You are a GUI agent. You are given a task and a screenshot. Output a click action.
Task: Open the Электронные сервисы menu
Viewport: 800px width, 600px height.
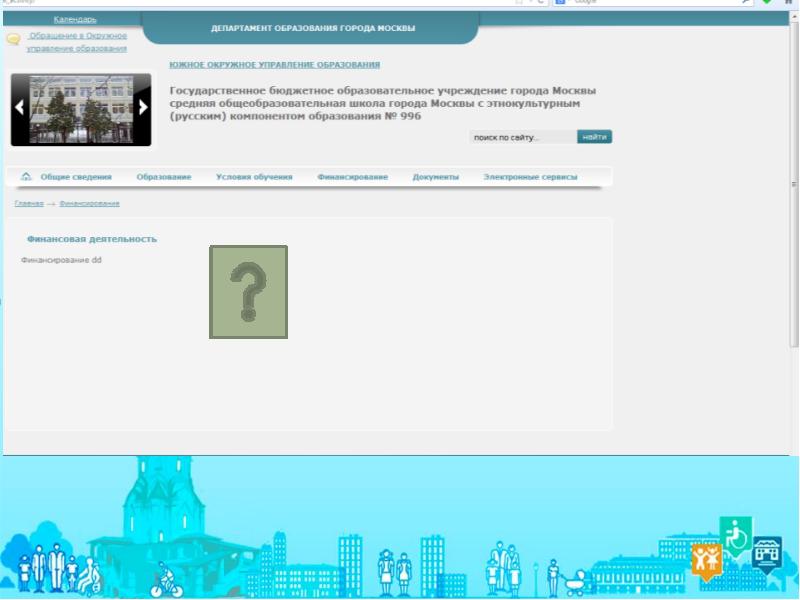coord(530,177)
